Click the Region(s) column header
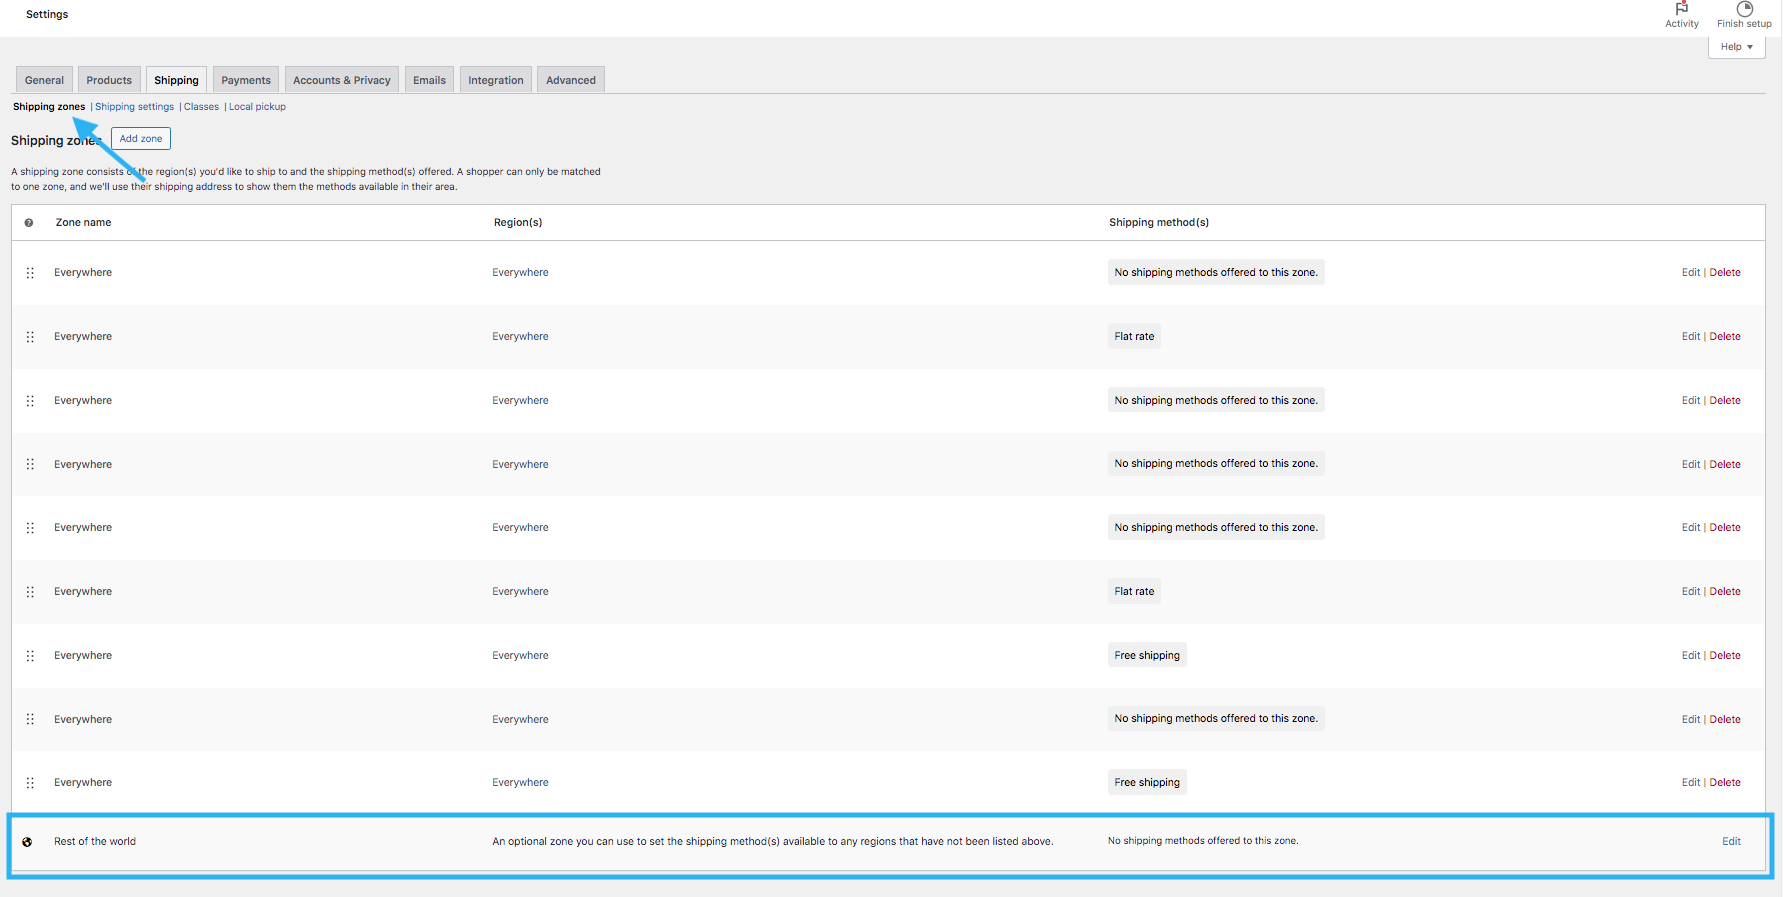 pos(518,223)
